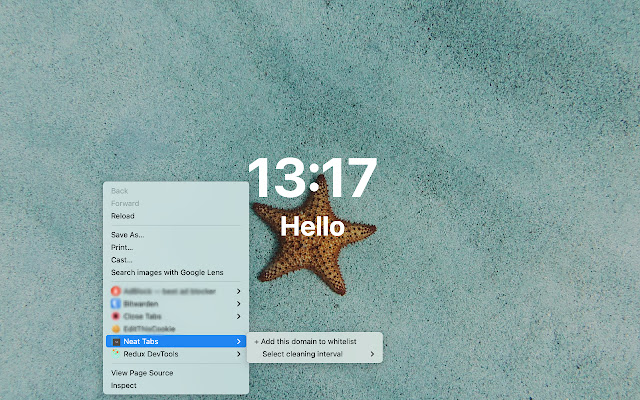Expand the Close Tabs submenu arrow
This screenshot has height=400, width=640.
[238, 316]
